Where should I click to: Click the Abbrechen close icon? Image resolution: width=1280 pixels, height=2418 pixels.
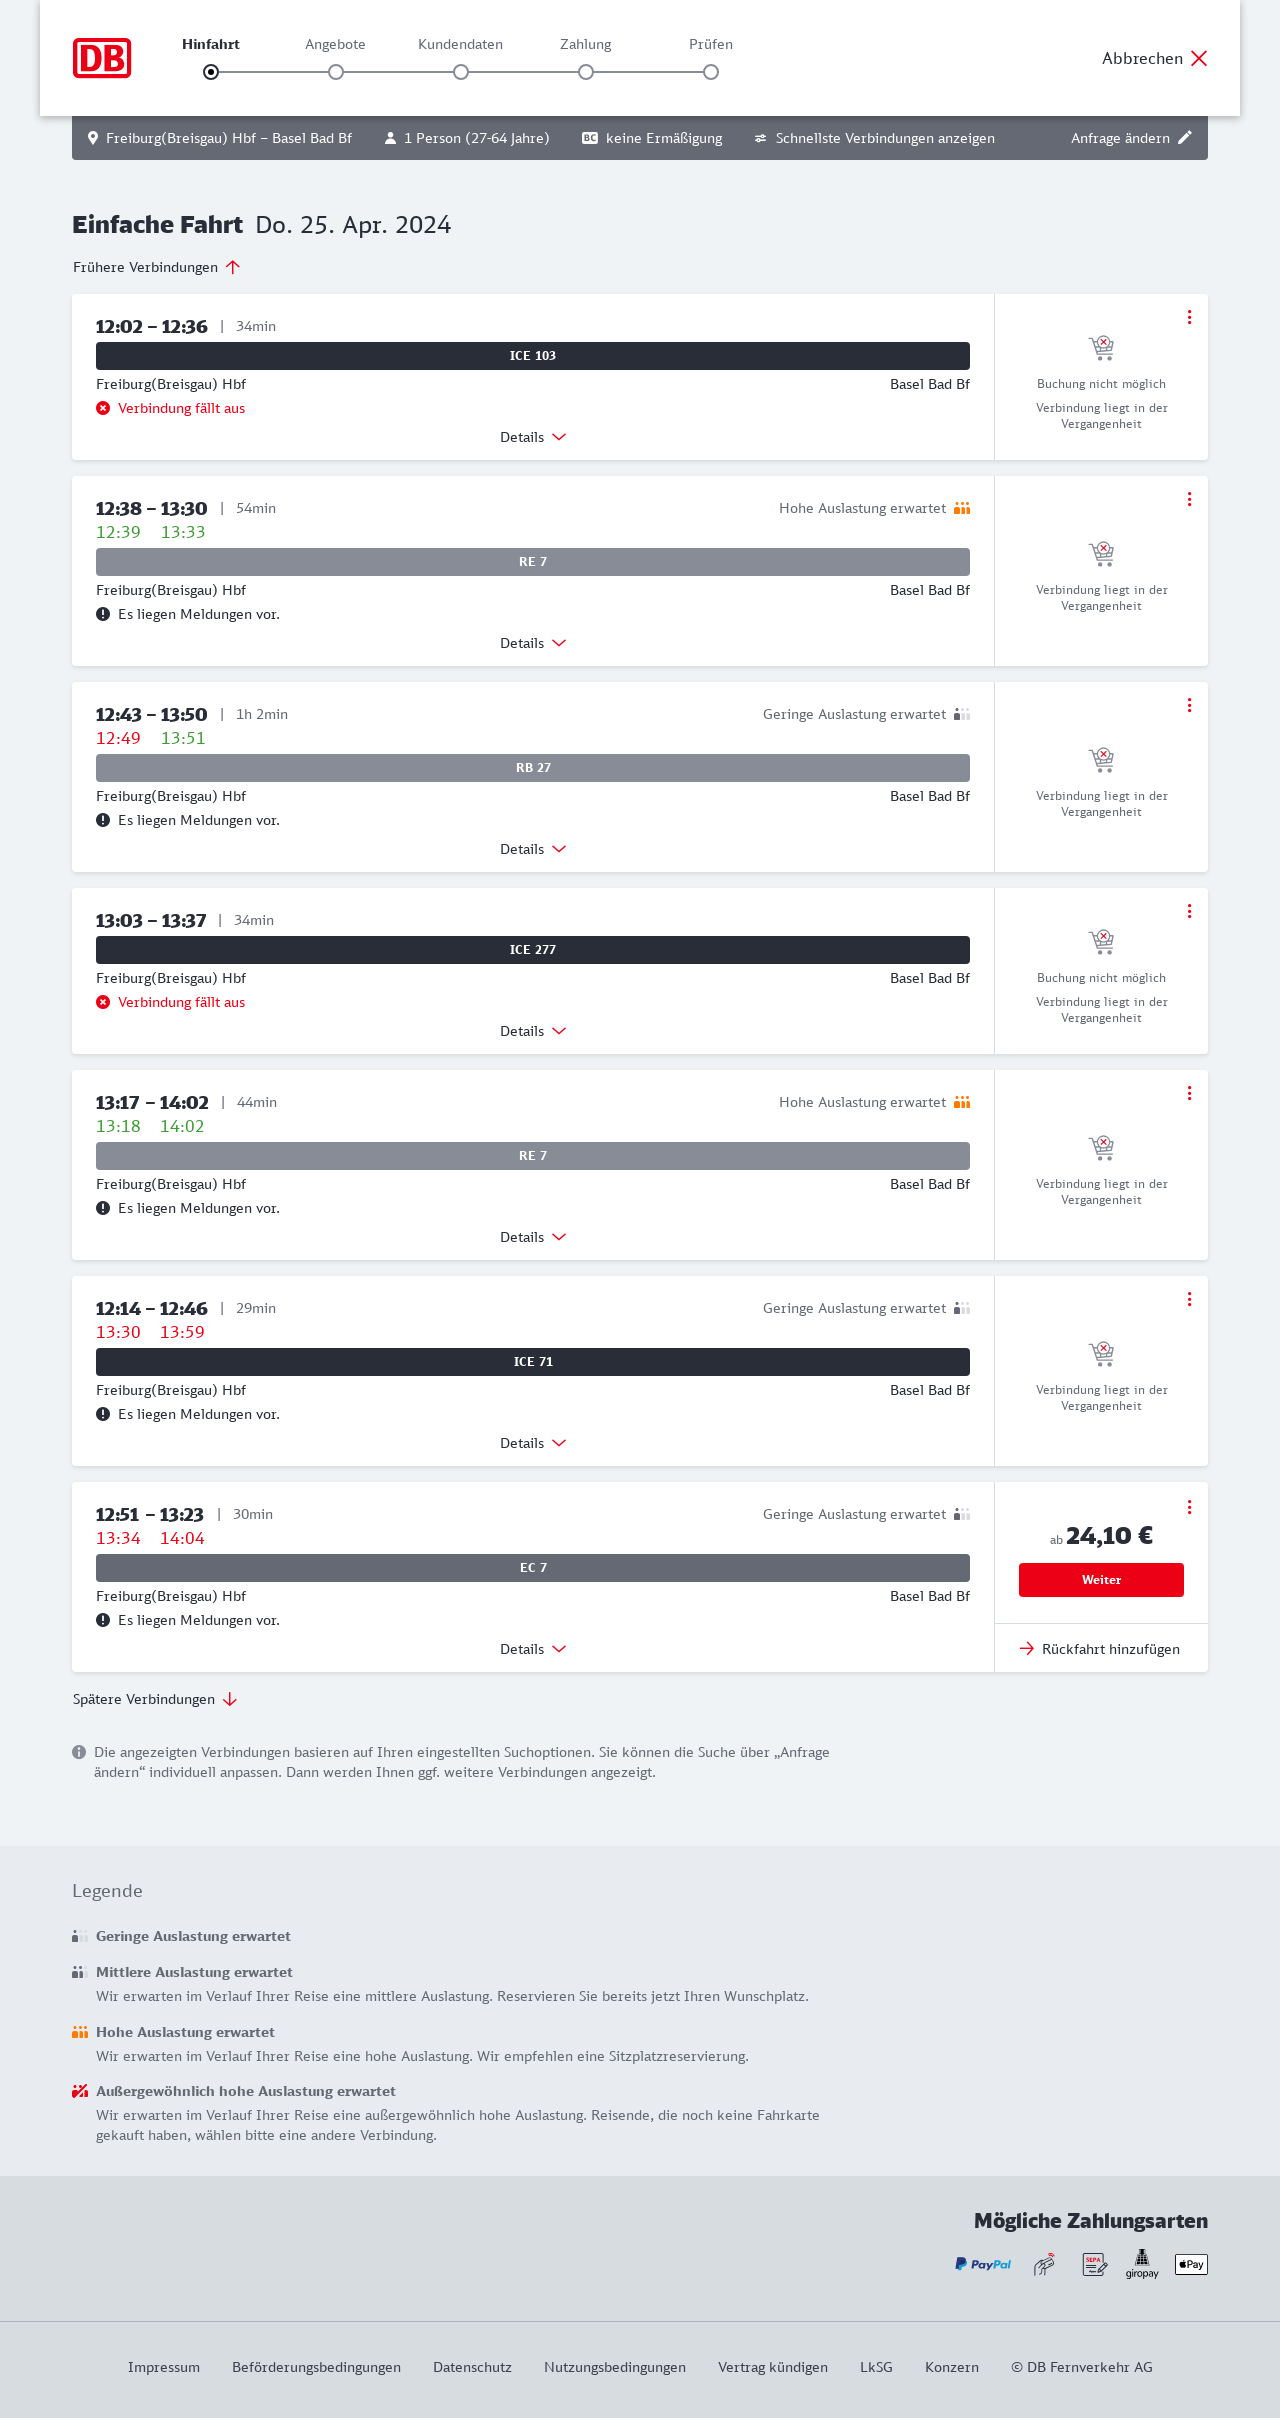[1199, 58]
